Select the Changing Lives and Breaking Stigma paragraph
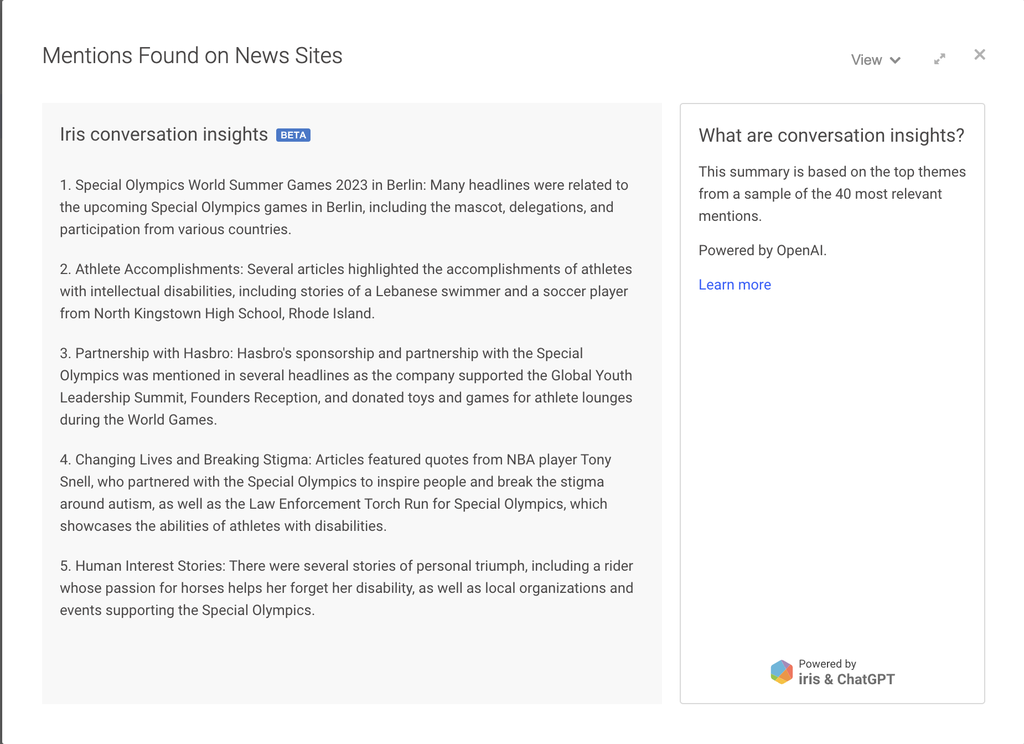 click(x=345, y=492)
